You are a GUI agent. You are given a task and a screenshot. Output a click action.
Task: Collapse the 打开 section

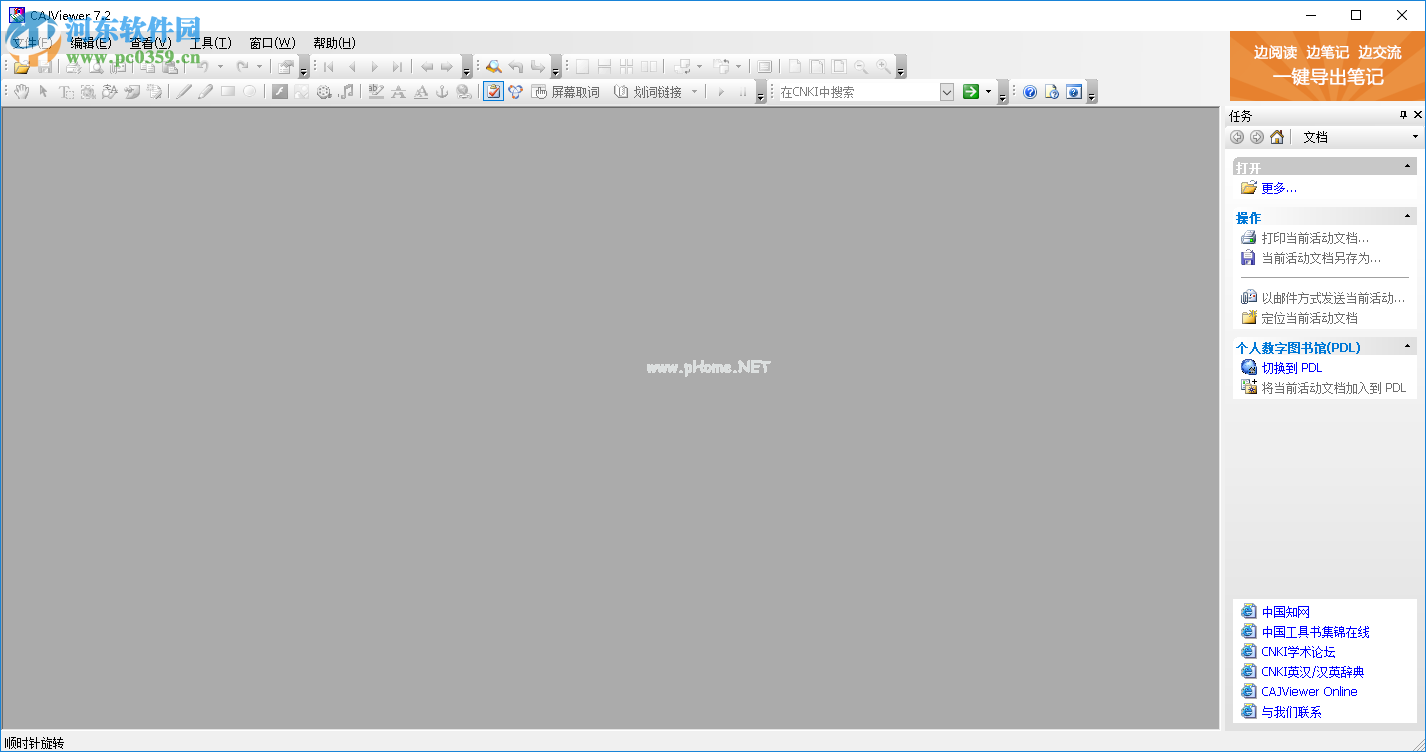point(1409,167)
